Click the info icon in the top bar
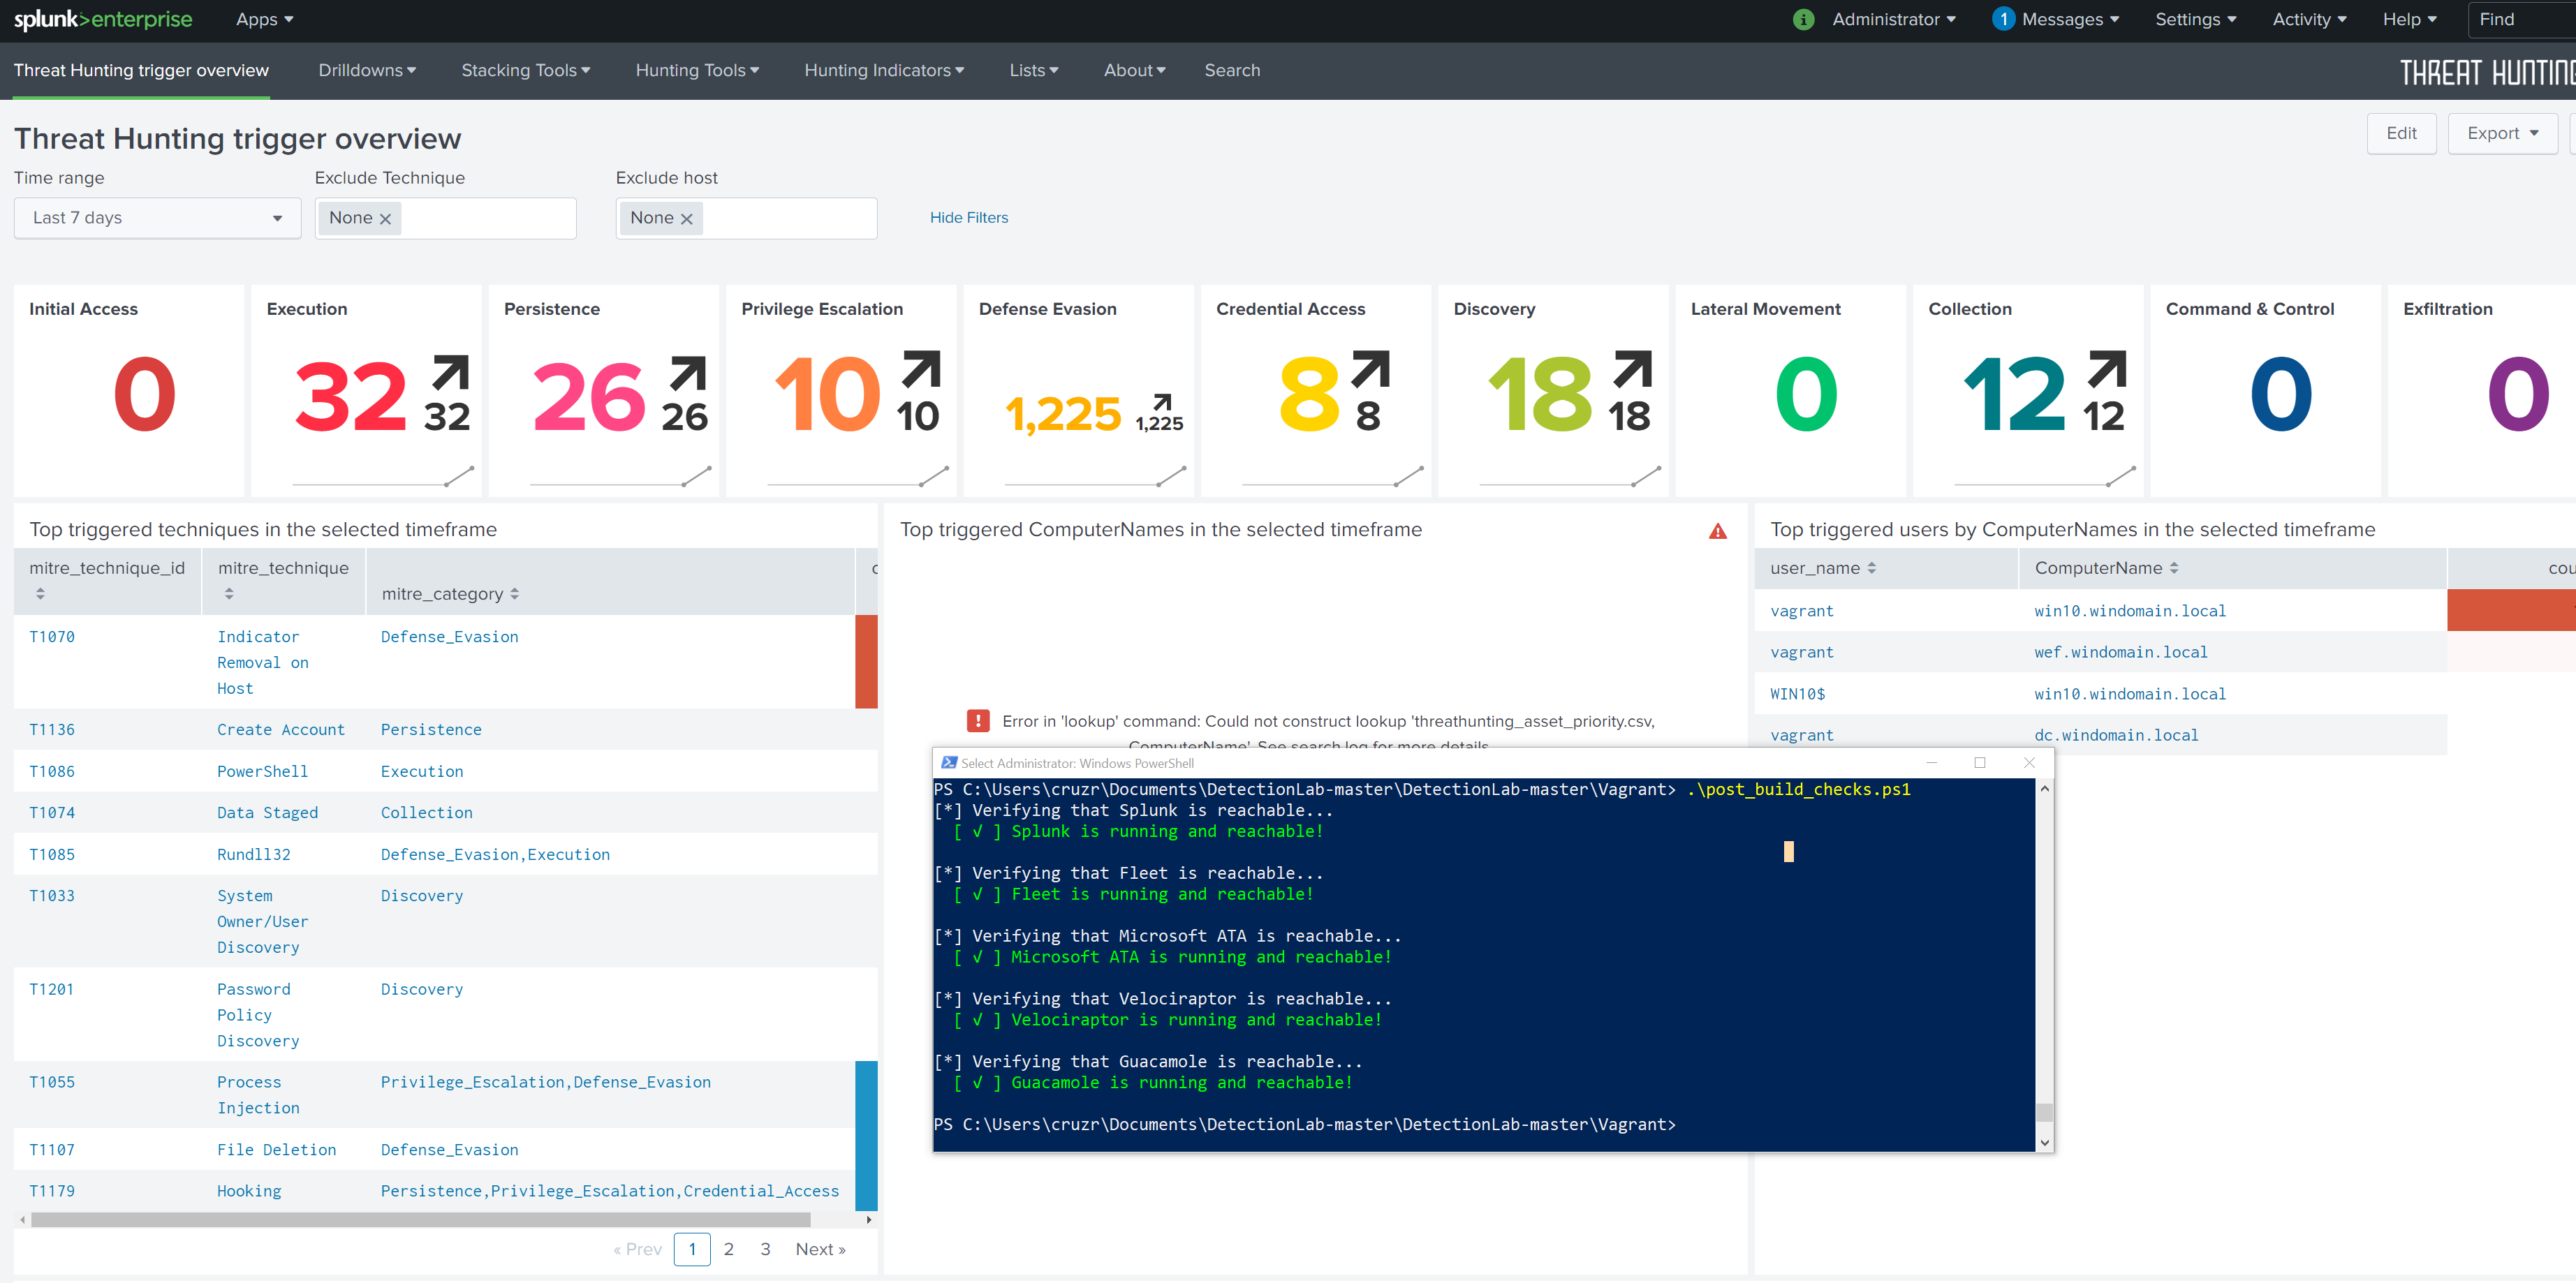 pos(1803,19)
